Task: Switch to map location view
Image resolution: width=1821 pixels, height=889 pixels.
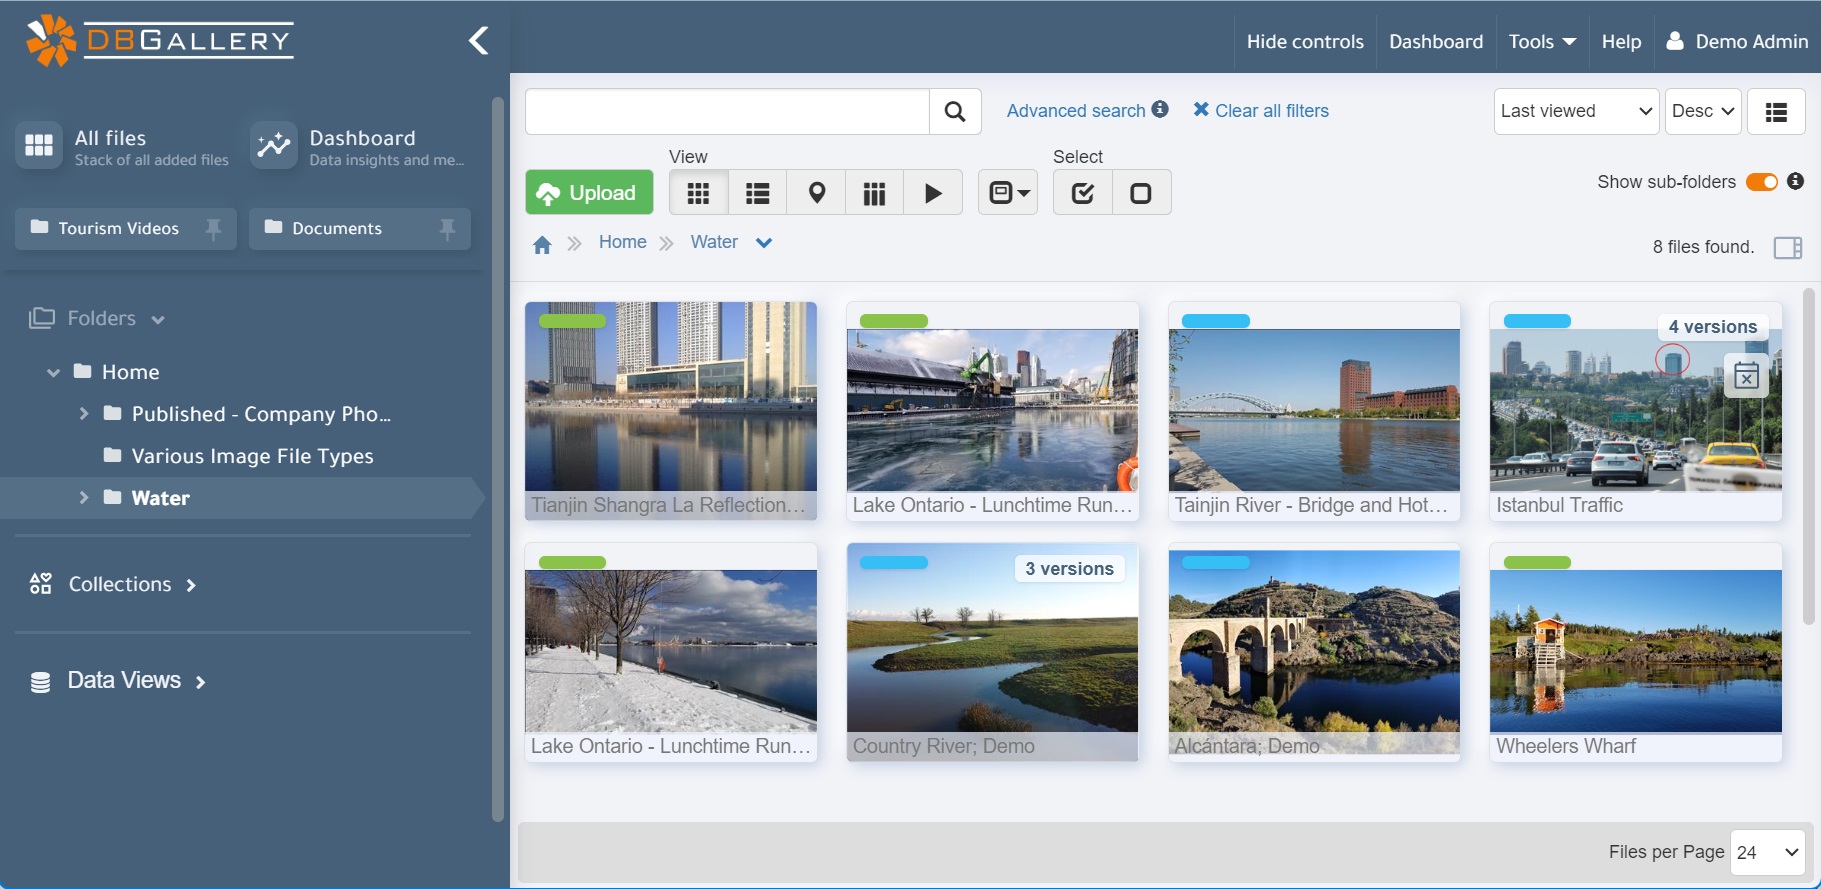Action: 816,193
